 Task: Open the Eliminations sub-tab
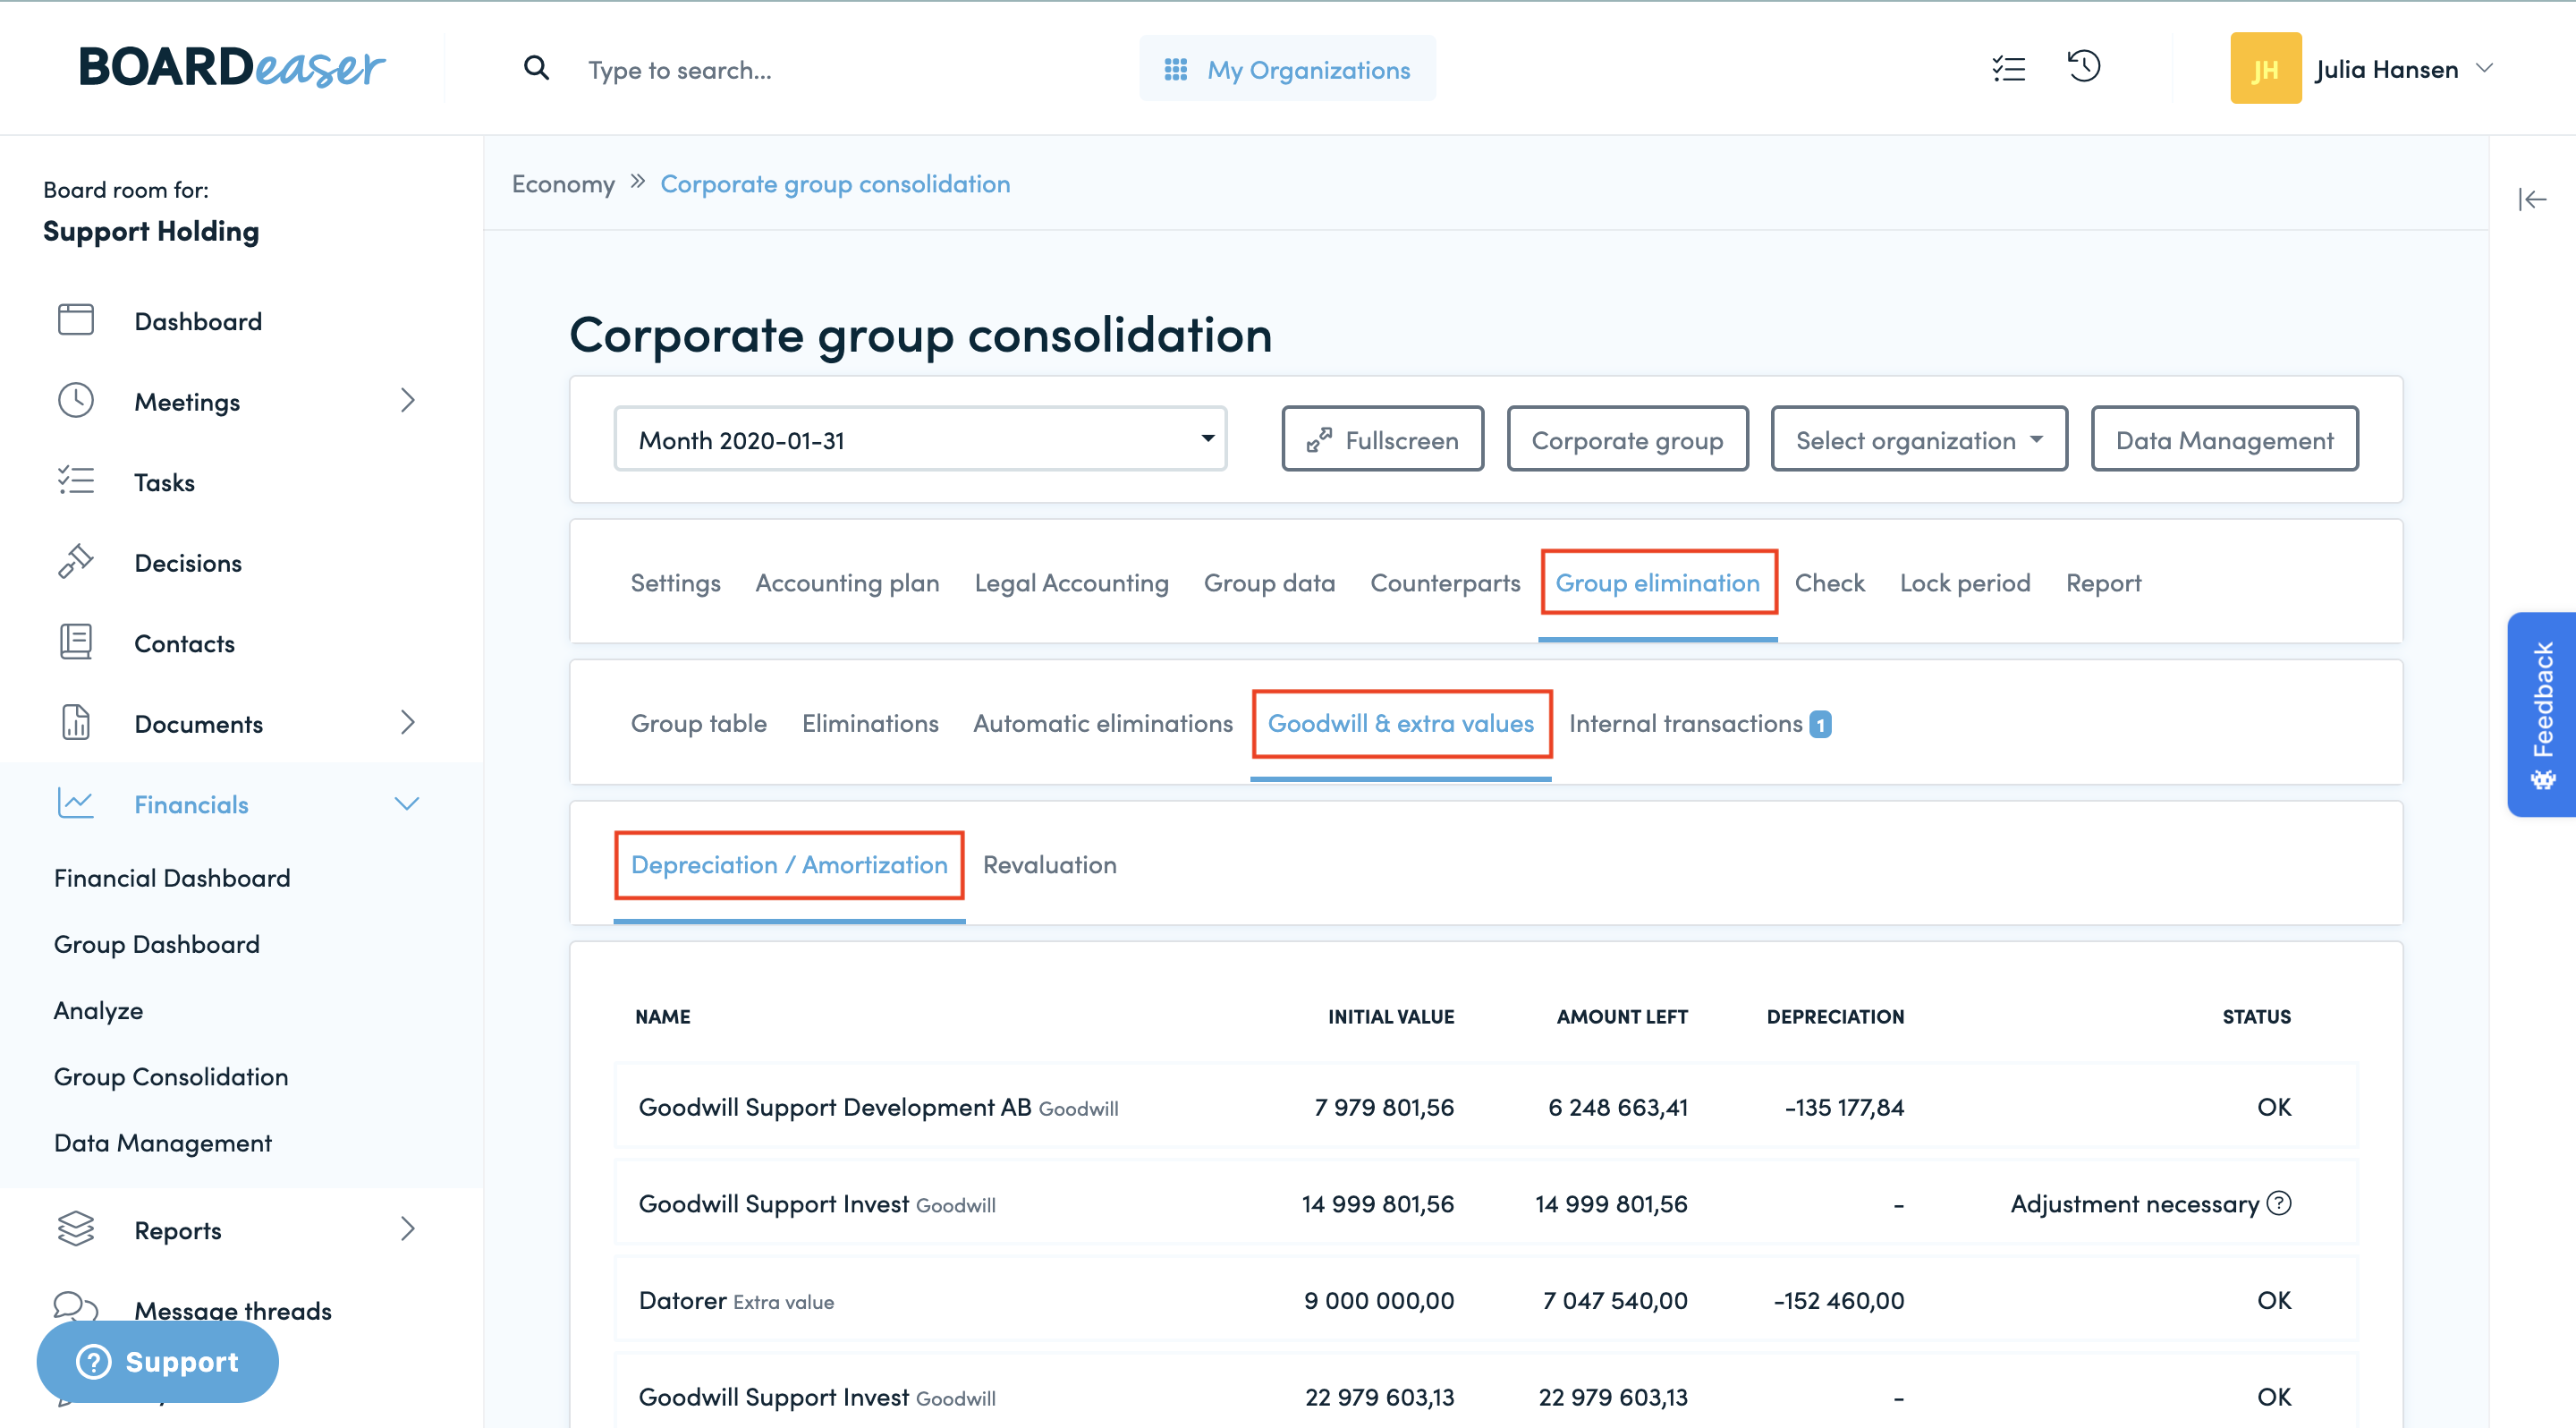(870, 723)
